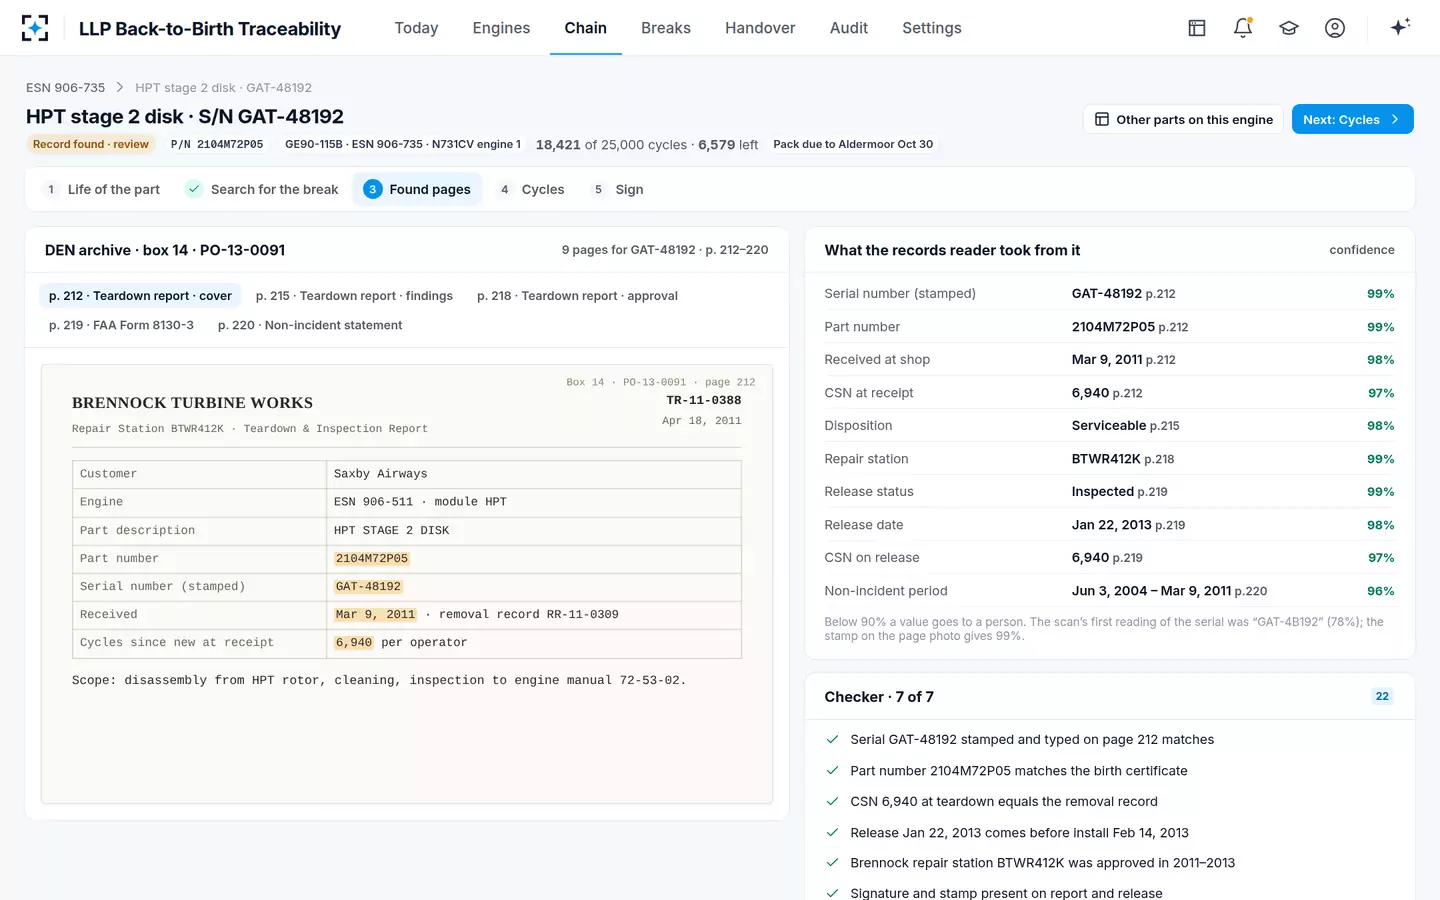The width and height of the screenshot is (1440, 900).
Task: Click highlighted Mar 9, 2011 date in scan
Action: tap(375, 614)
